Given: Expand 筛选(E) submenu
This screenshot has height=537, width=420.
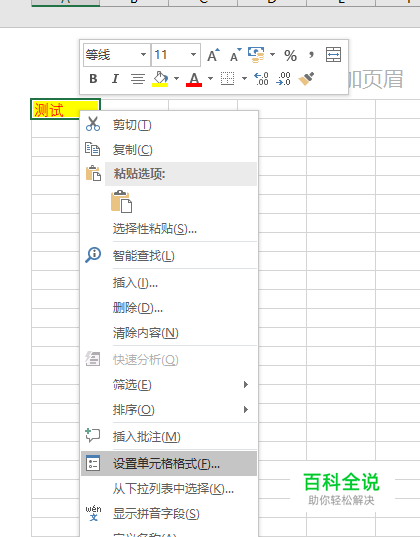Looking at the screenshot, I should click(x=169, y=385).
